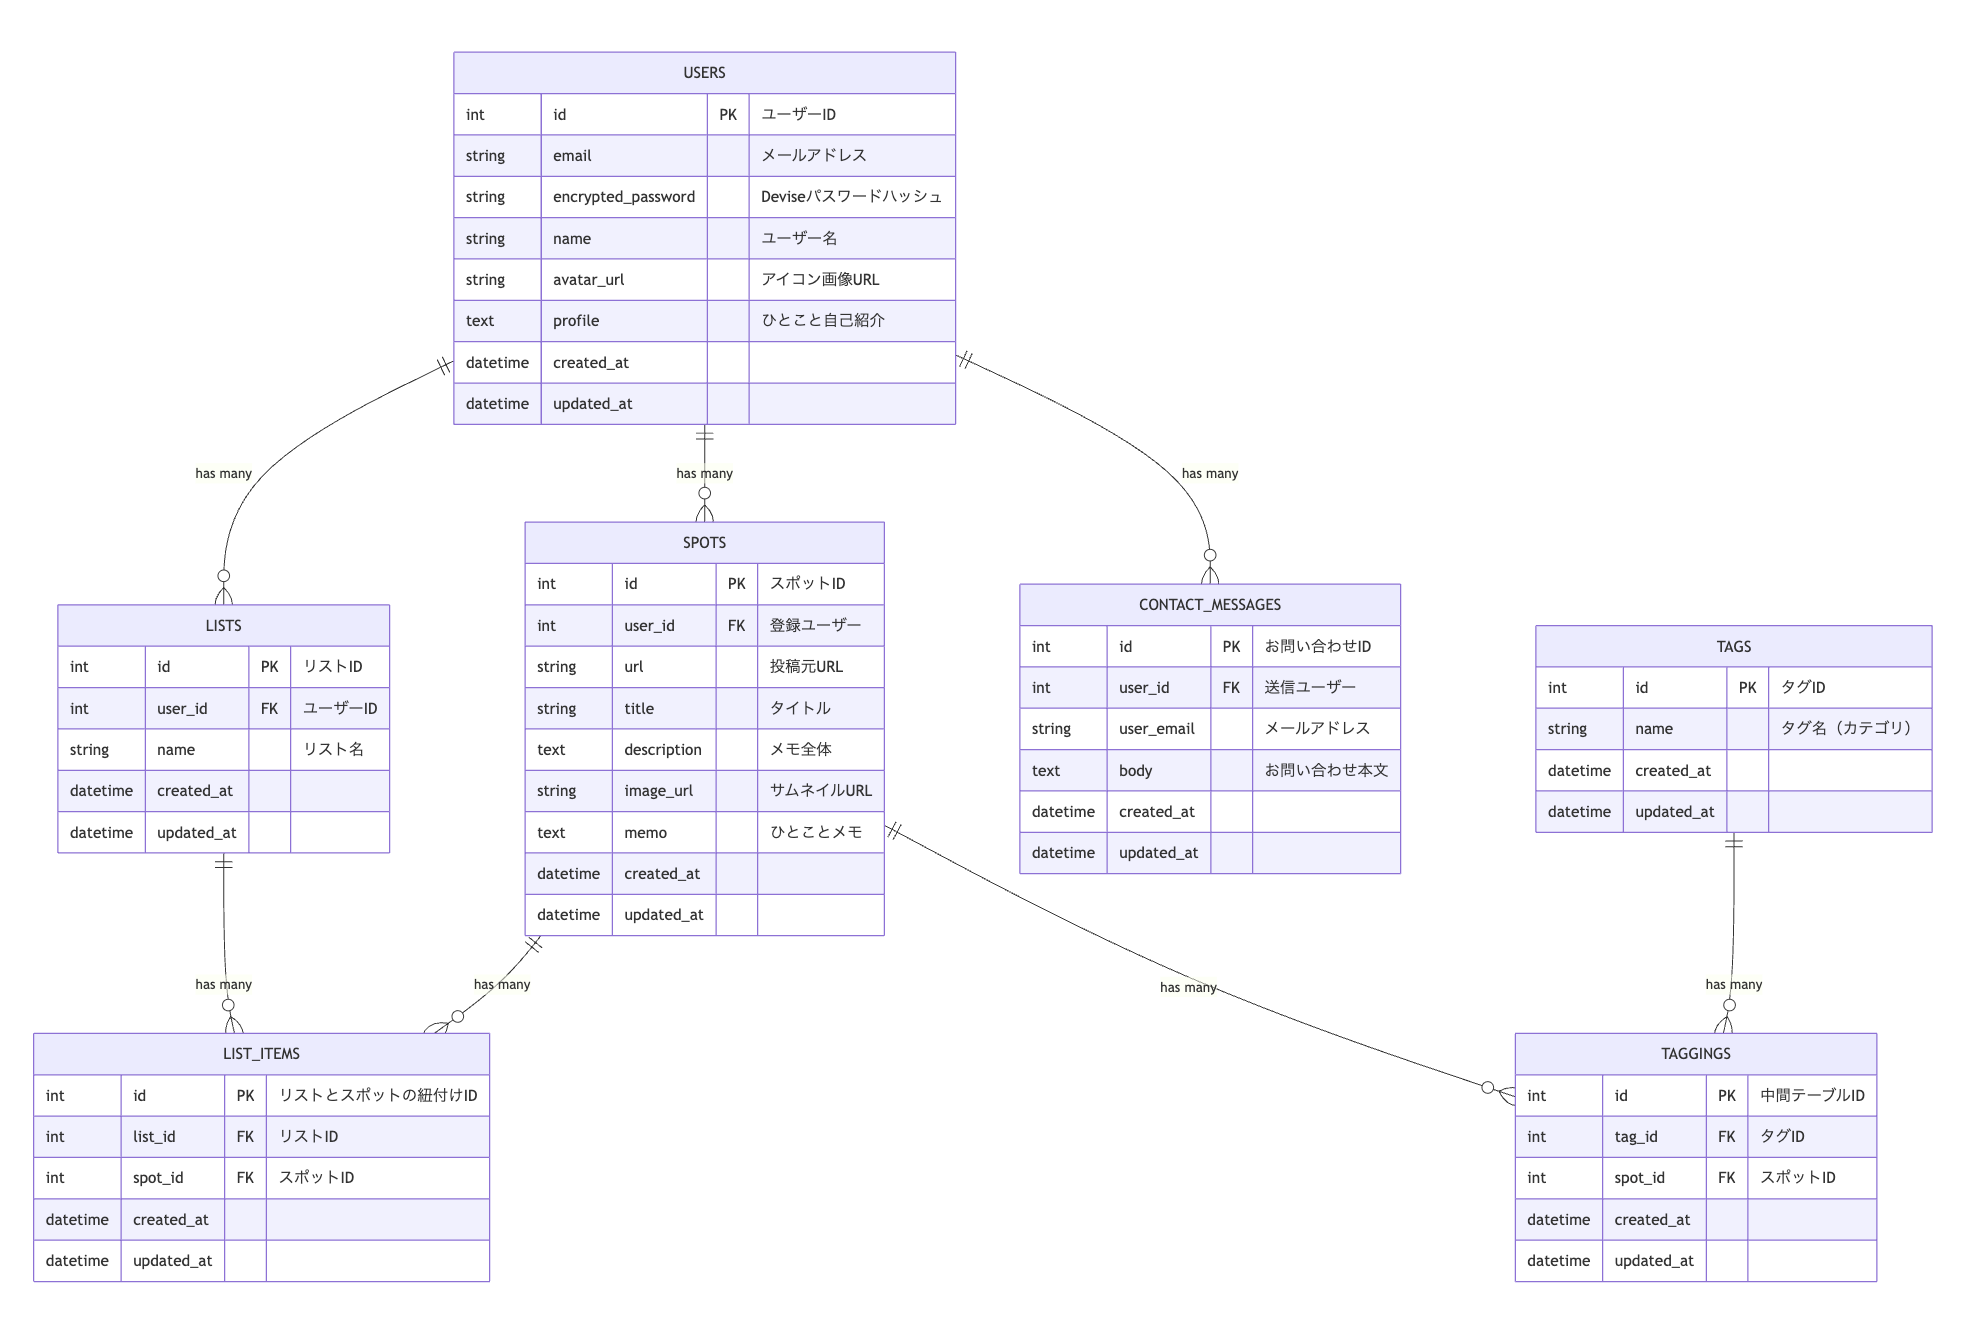Click the image_url field in SPOTS
The height and width of the screenshot is (1338, 1988).
(658, 791)
